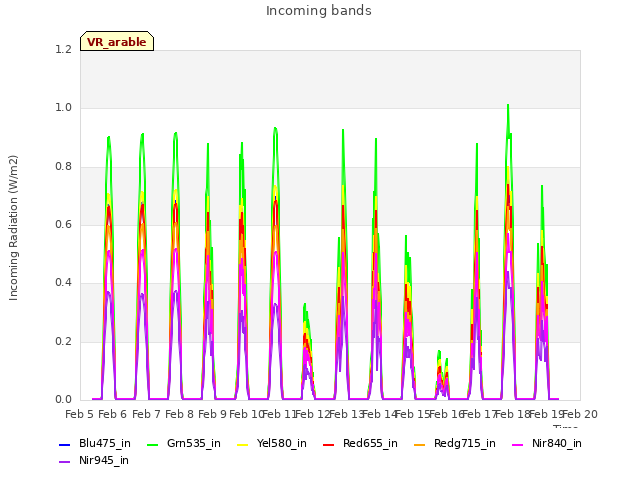Click the orange Redg715_in legend swatch
This screenshot has height=480, width=640.
(420, 444)
